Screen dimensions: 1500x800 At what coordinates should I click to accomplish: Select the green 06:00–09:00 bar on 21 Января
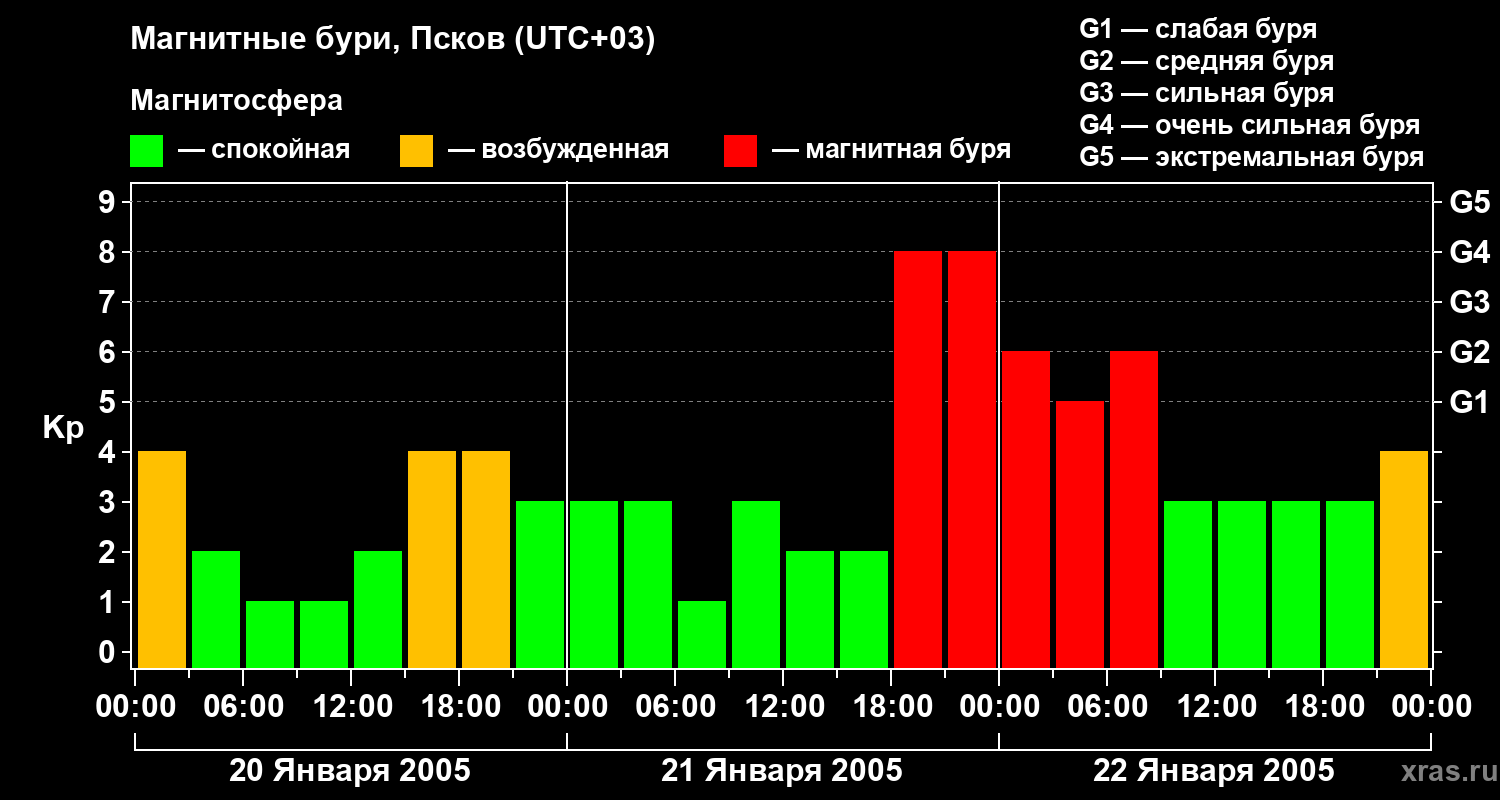point(702,634)
